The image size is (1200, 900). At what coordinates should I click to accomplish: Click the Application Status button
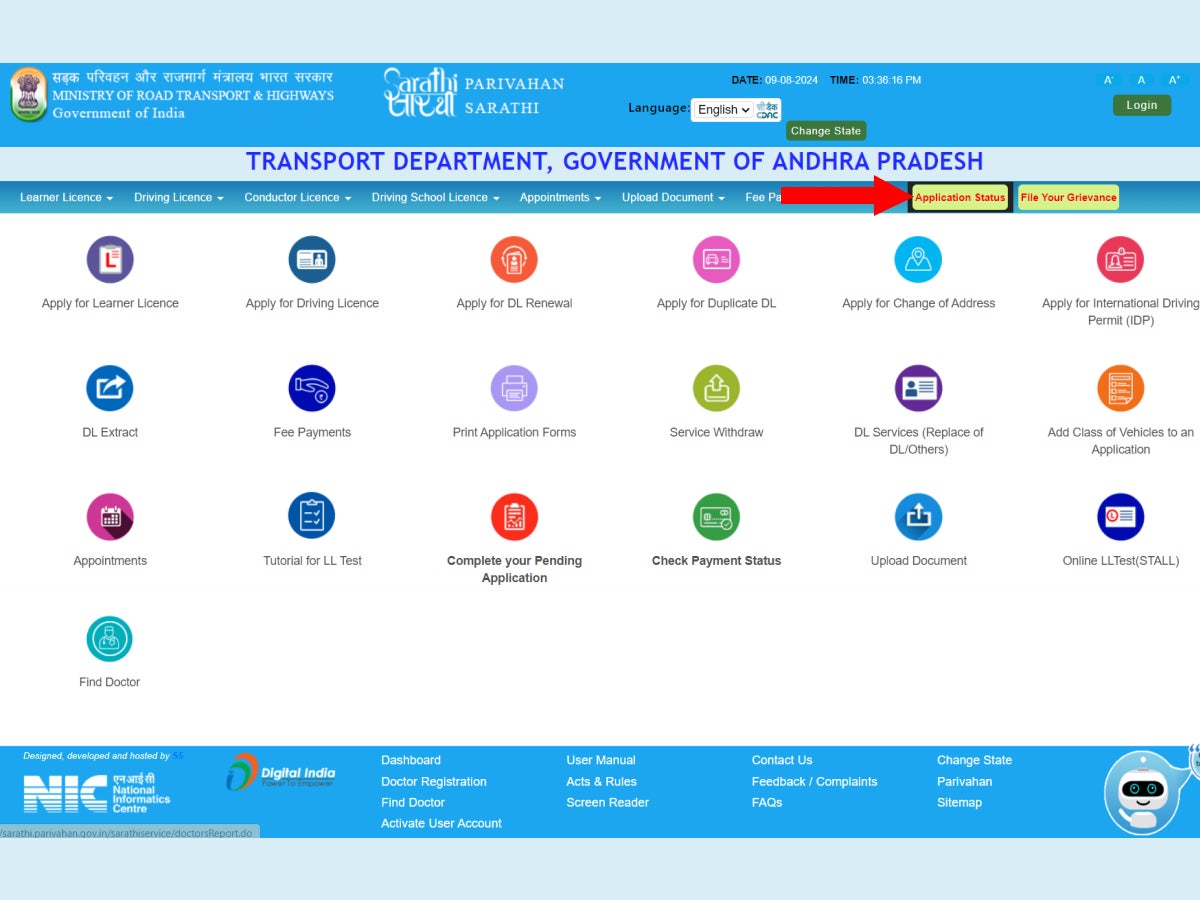[x=960, y=198]
